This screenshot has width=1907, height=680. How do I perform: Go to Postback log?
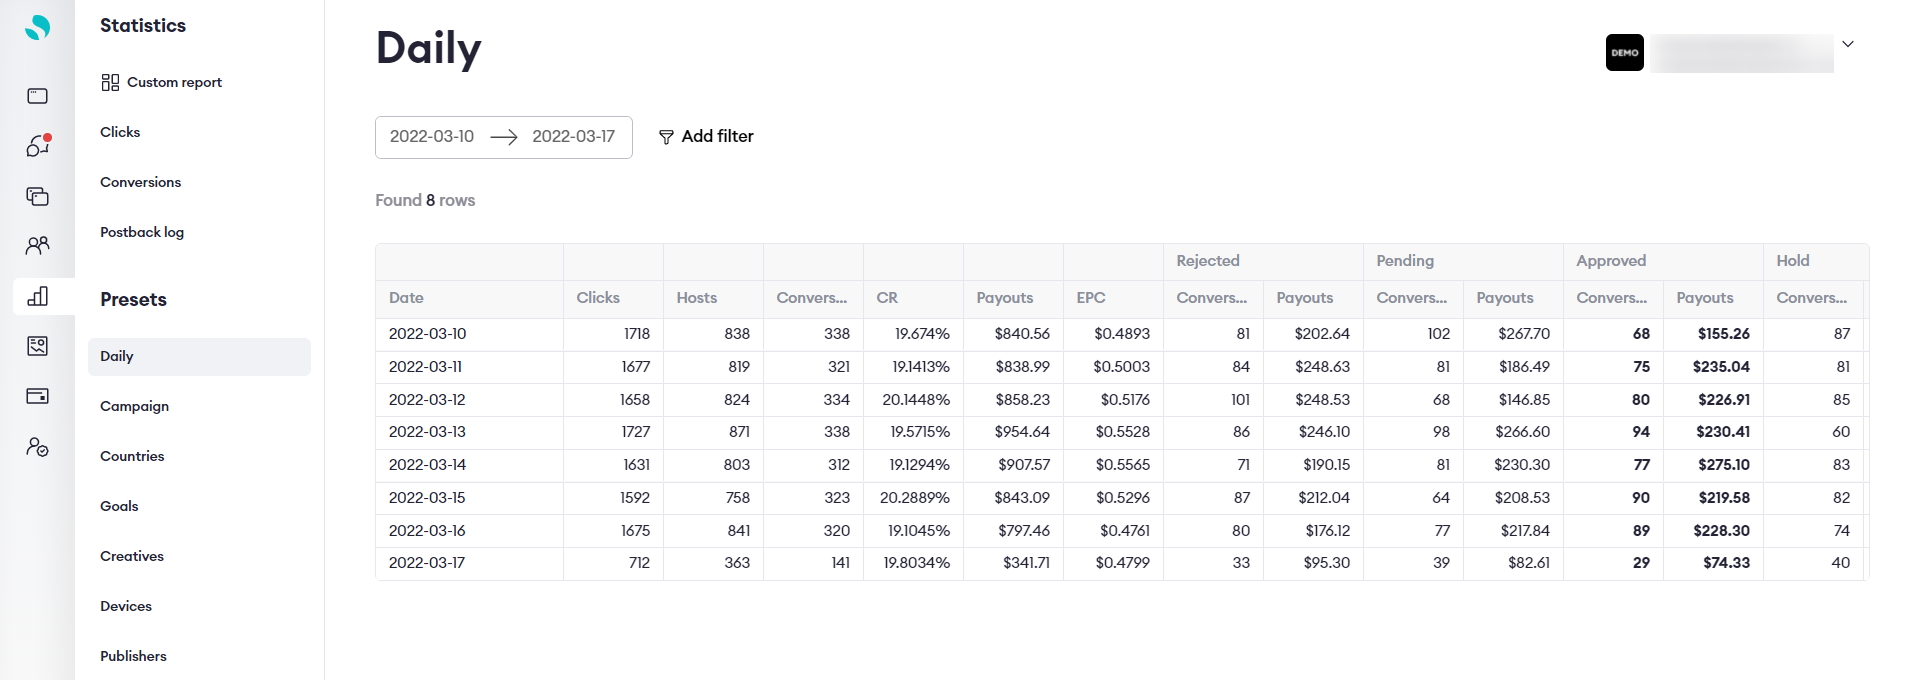click(x=142, y=232)
